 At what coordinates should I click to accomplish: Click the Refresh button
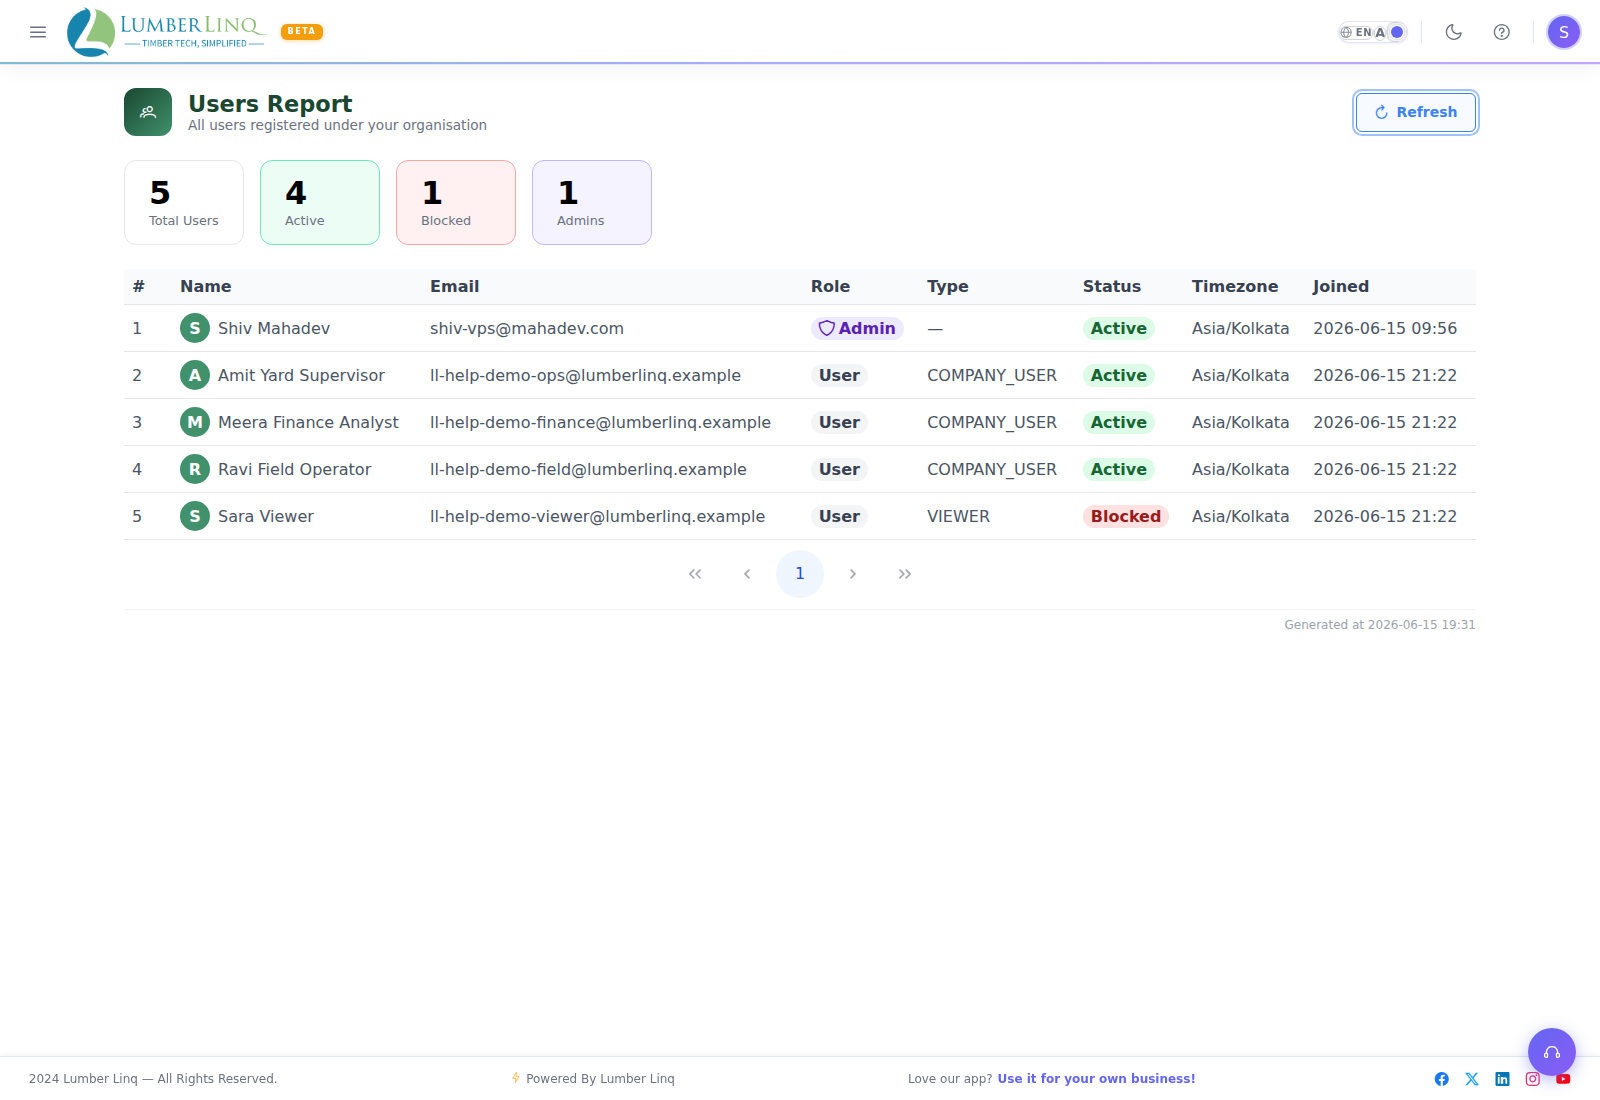(1416, 112)
